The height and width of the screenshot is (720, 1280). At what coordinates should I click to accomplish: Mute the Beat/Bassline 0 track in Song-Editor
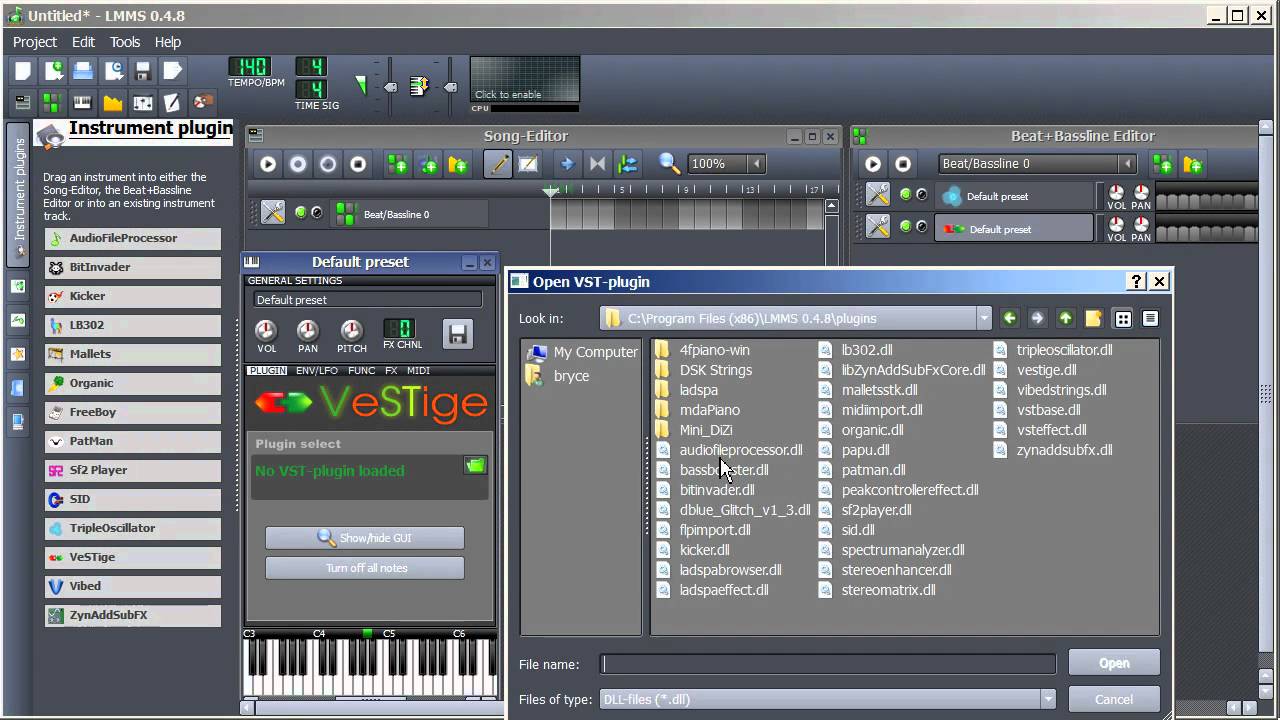click(x=300, y=213)
